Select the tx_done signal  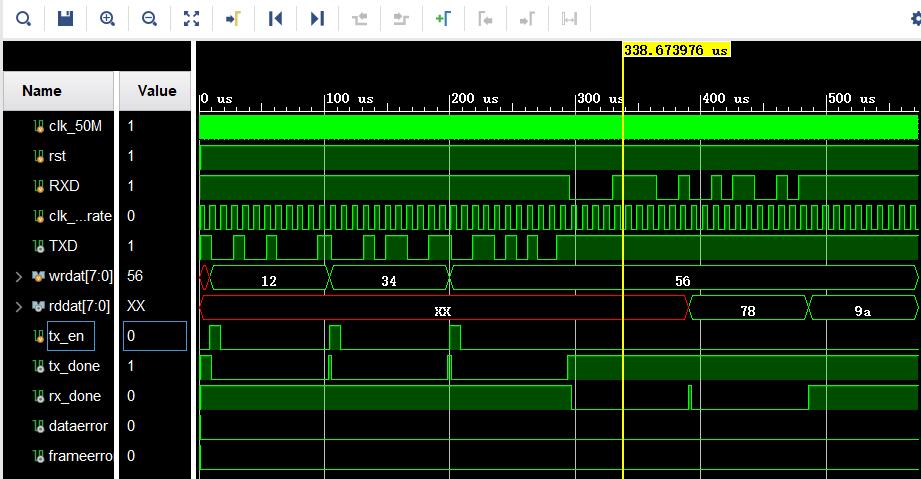(x=74, y=366)
